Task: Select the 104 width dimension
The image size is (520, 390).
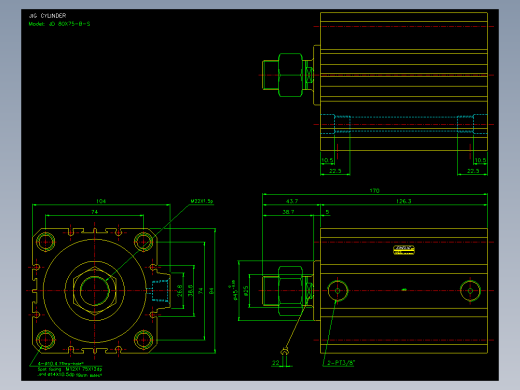Action: tap(101, 201)
